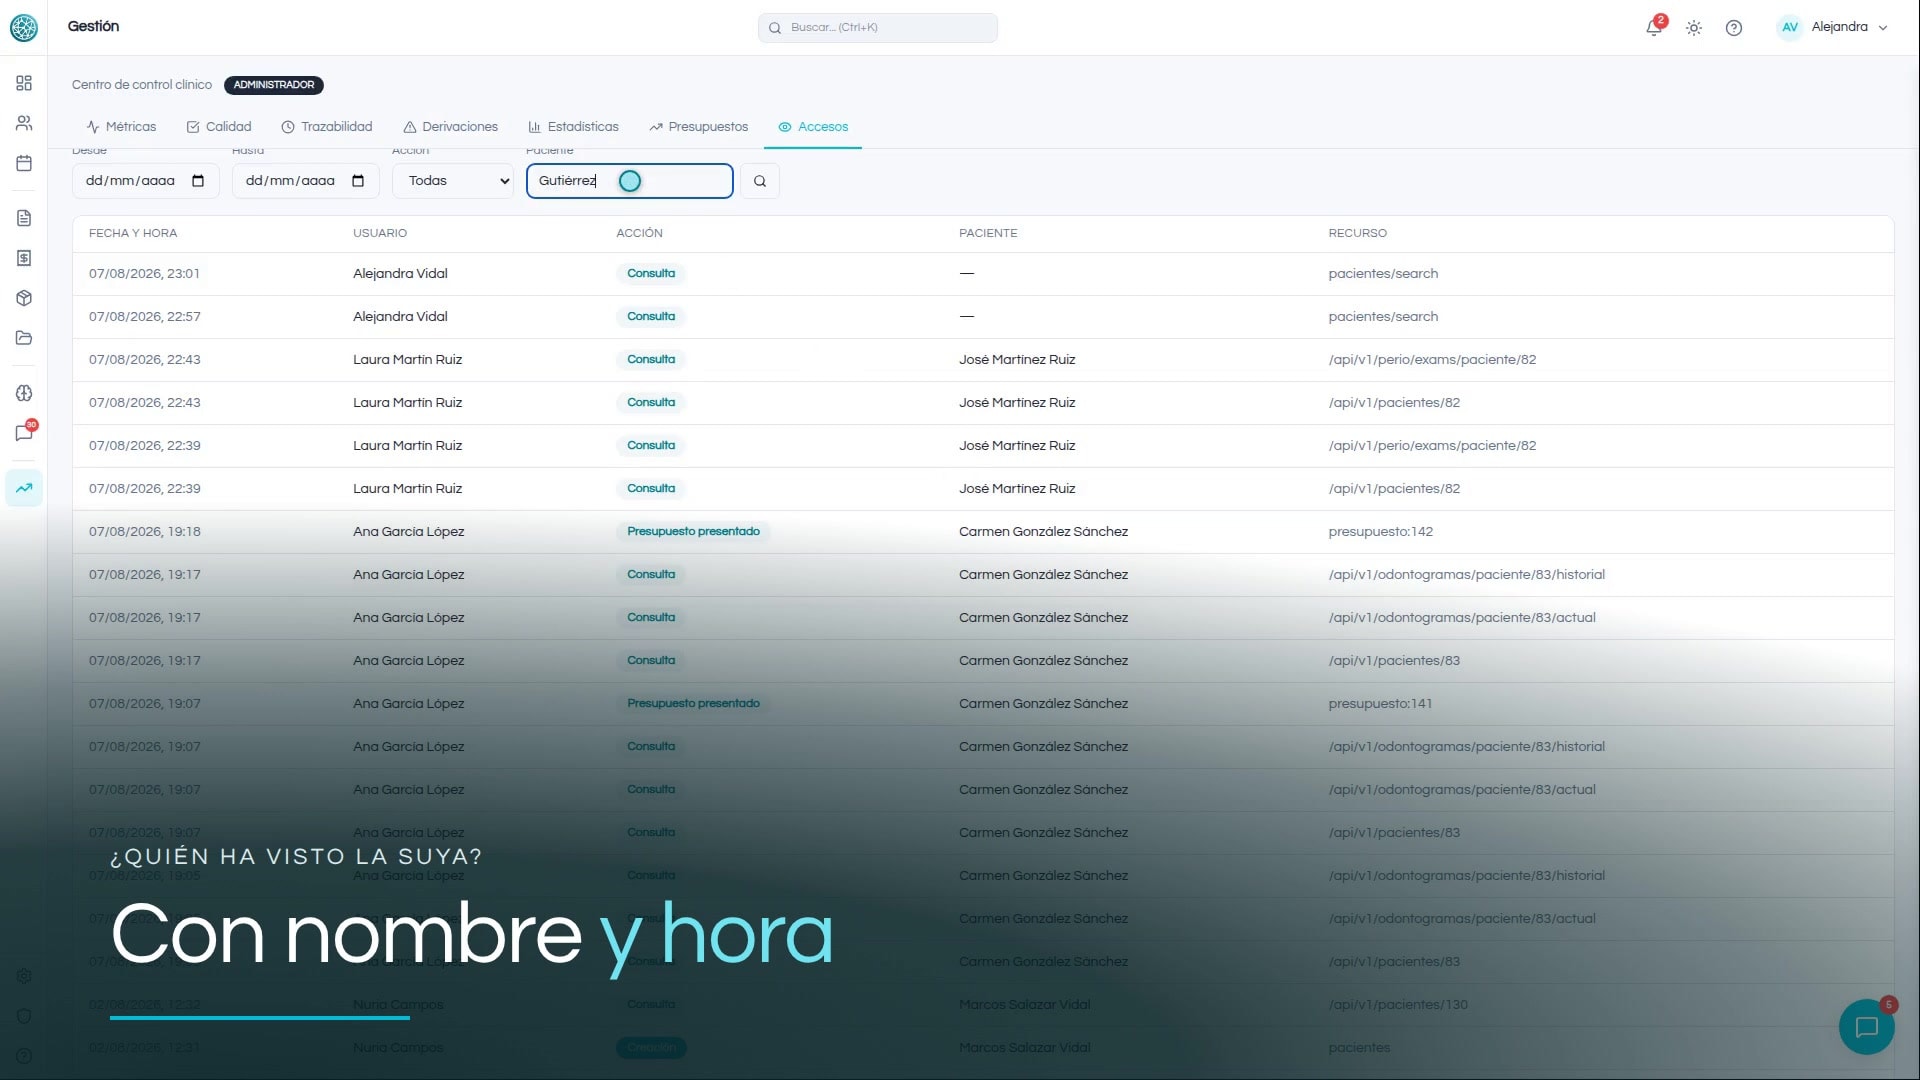This screenshot has height=1080, width=1920.
Task: Click the AV avatar circle
Action: [1789, 27]
